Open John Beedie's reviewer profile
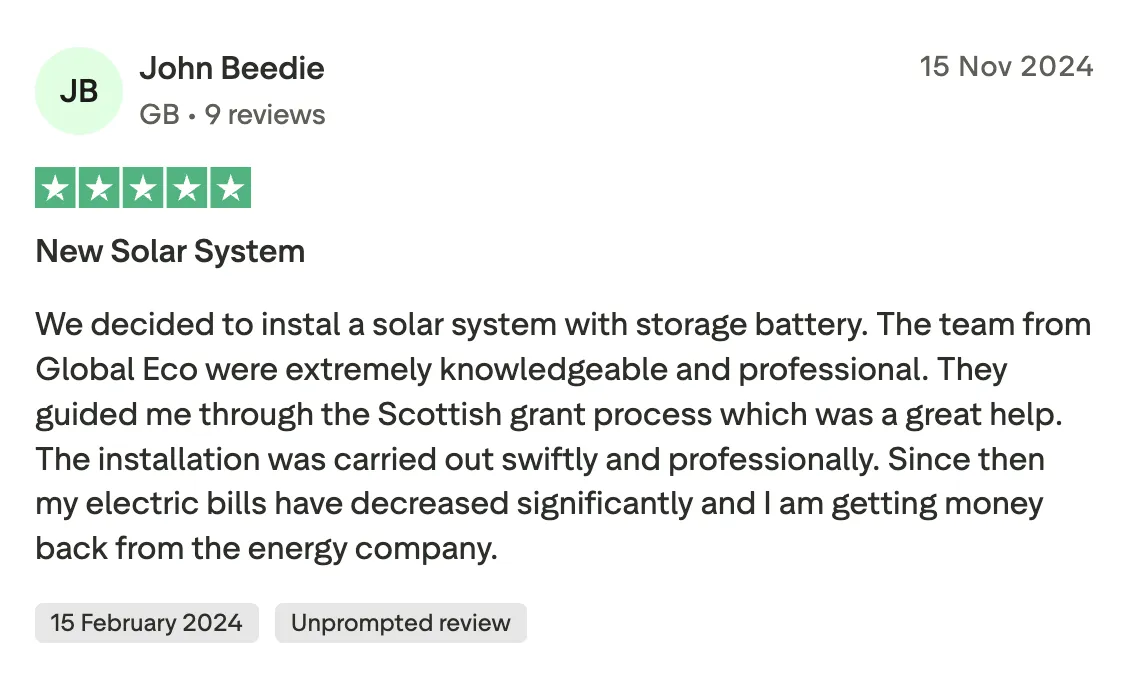1134x686 pixels. [232, 69]
